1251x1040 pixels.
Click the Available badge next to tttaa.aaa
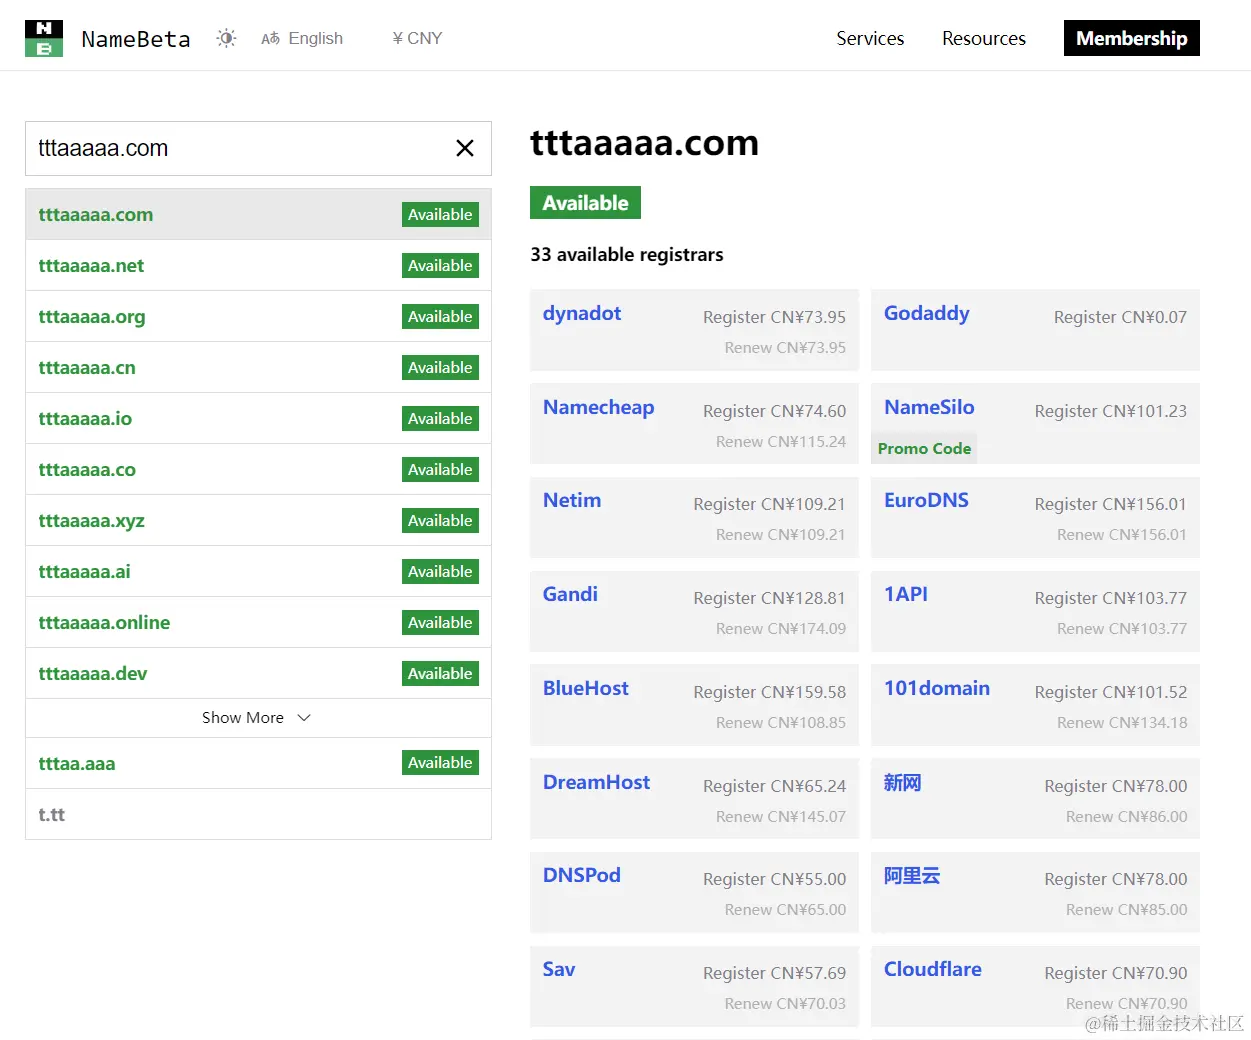(440, 762)
